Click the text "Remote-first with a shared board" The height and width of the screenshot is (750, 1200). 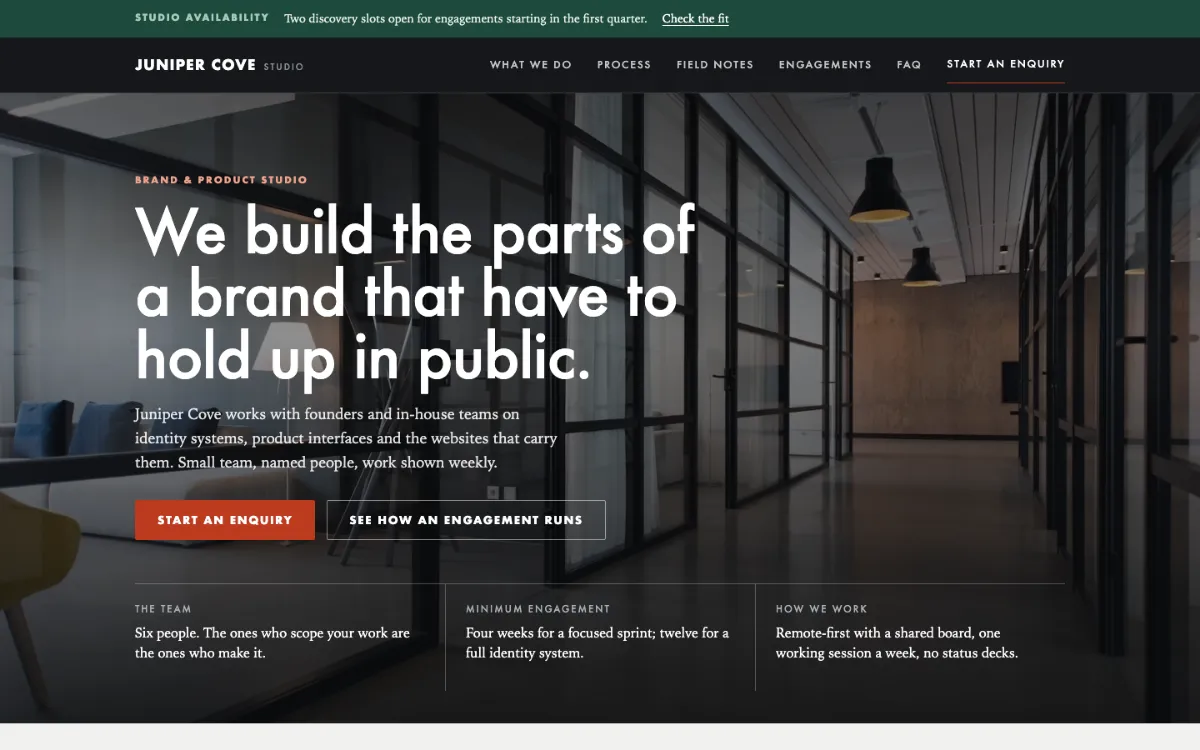(897, 643)
